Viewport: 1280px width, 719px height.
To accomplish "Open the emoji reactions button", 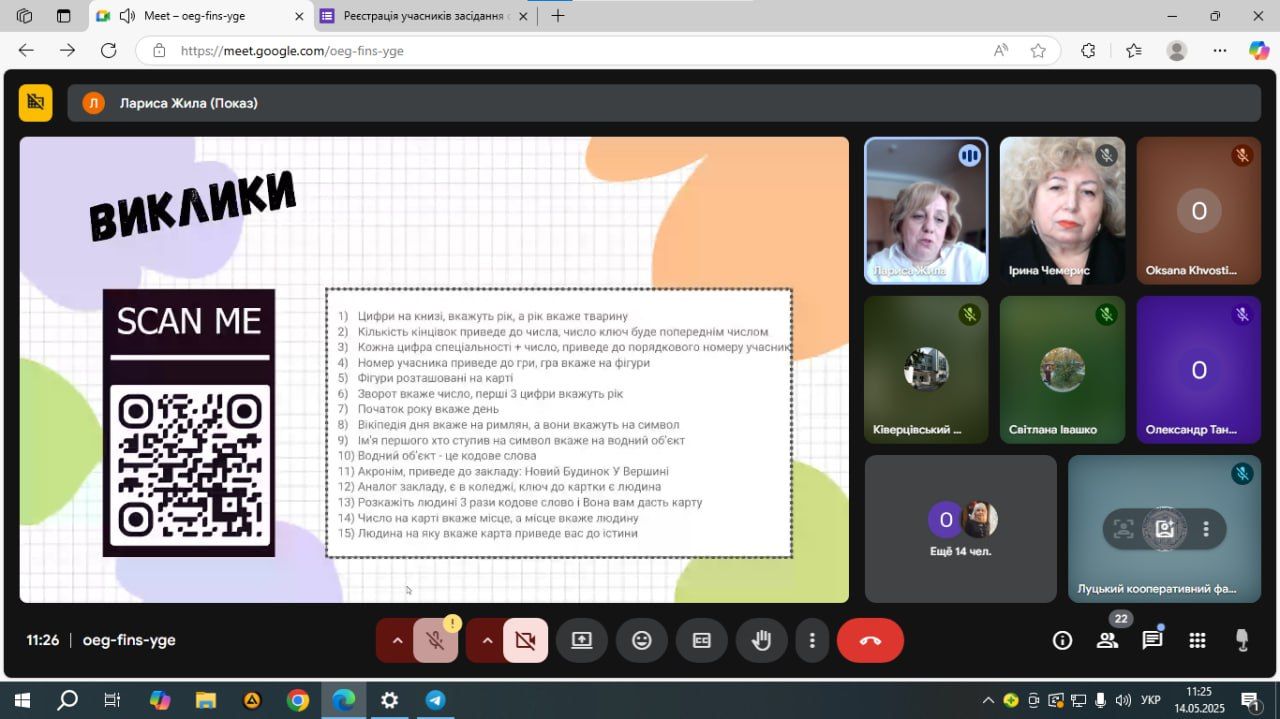I will coord(642,641).
